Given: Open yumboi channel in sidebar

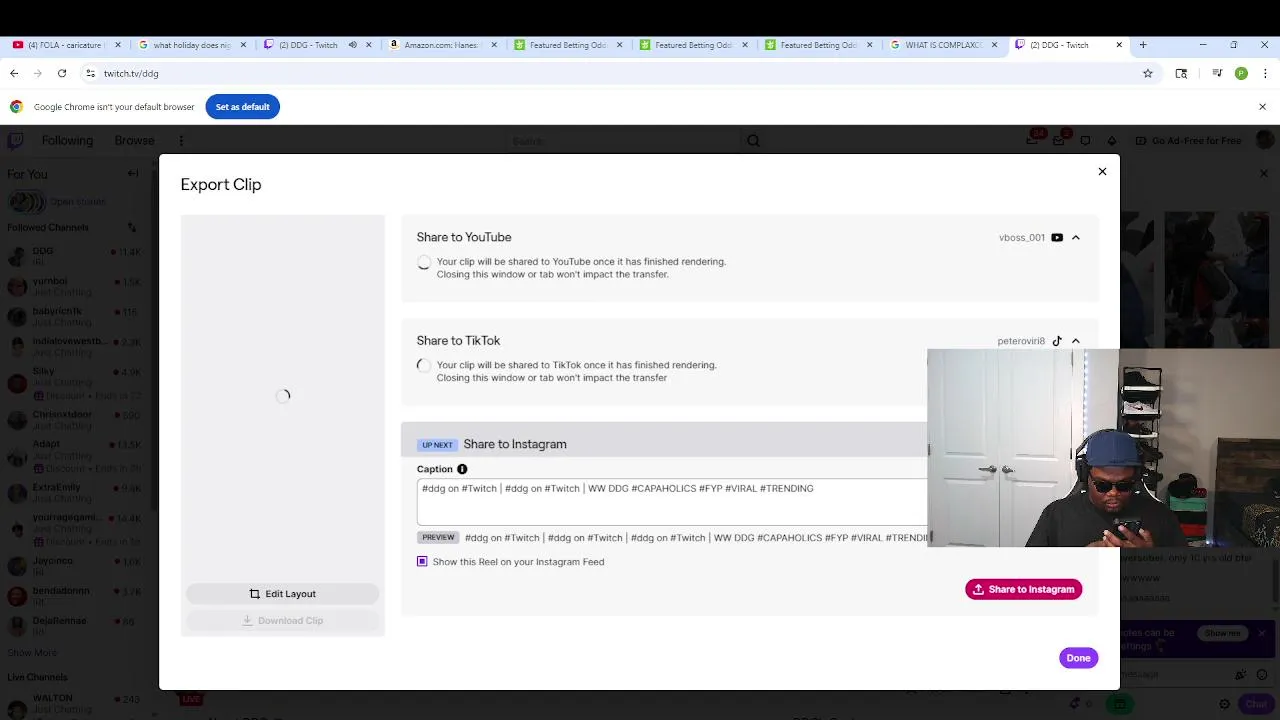Looking at the screenshot, I should point(77,287).
